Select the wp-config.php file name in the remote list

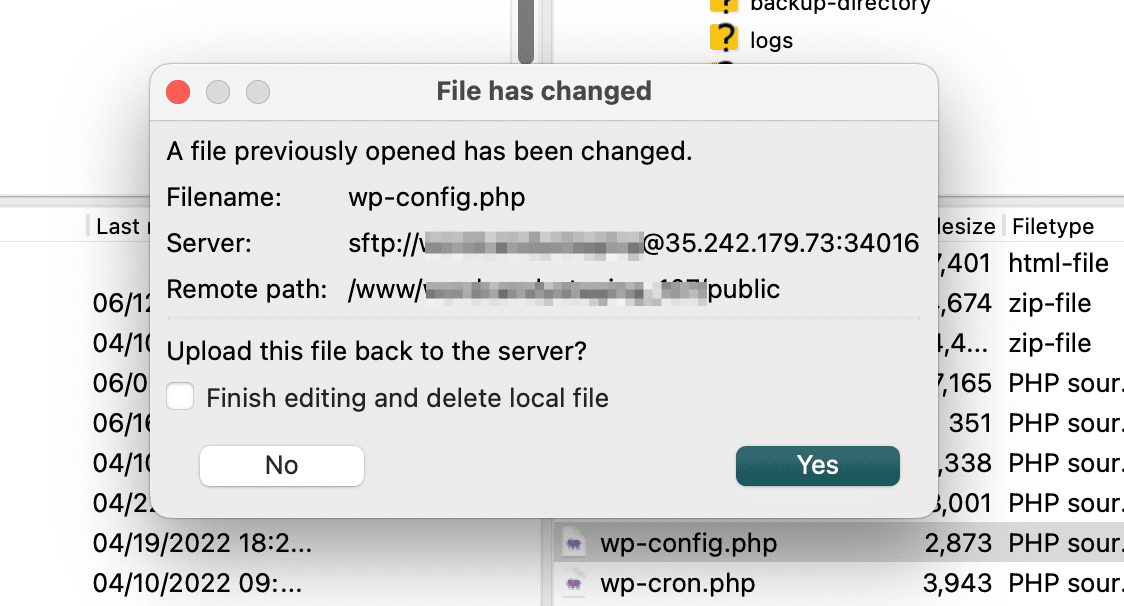(x=688, y=544)
